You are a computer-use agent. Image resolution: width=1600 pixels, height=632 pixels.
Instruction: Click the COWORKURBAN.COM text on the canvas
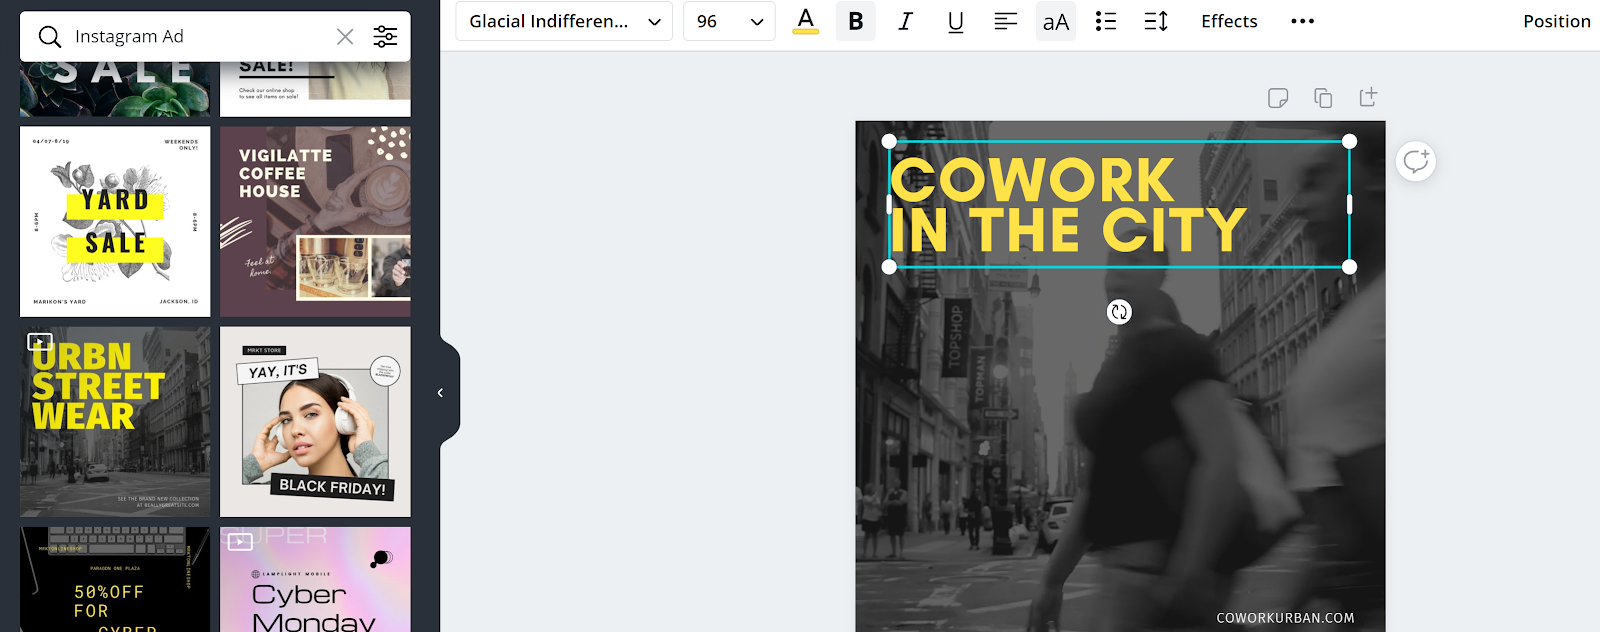tap(1285, 618)
